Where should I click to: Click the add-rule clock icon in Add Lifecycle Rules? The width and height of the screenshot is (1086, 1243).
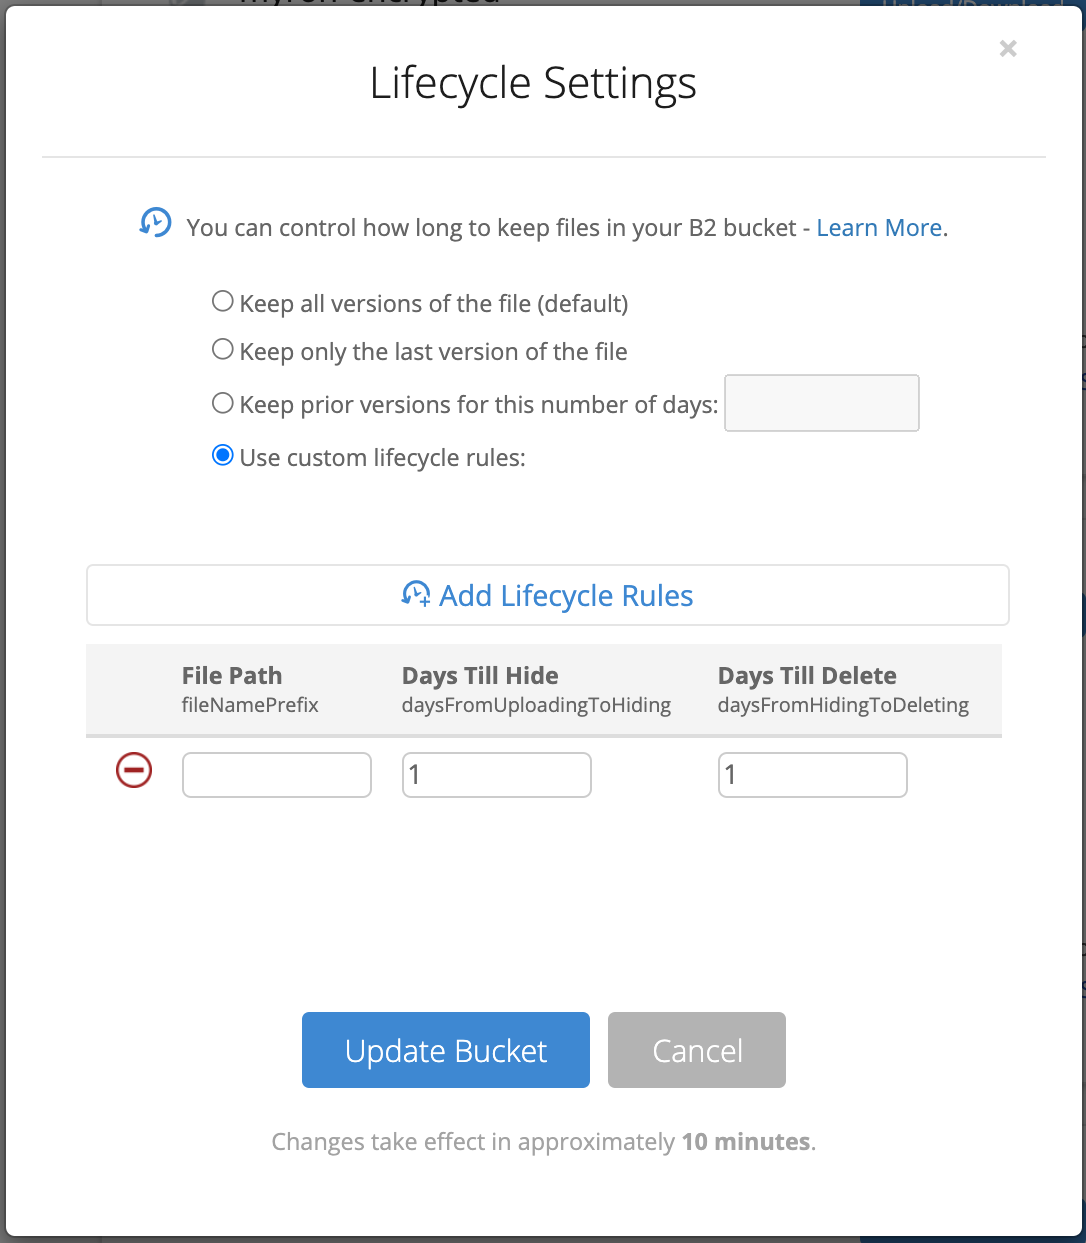coord(416,595)
